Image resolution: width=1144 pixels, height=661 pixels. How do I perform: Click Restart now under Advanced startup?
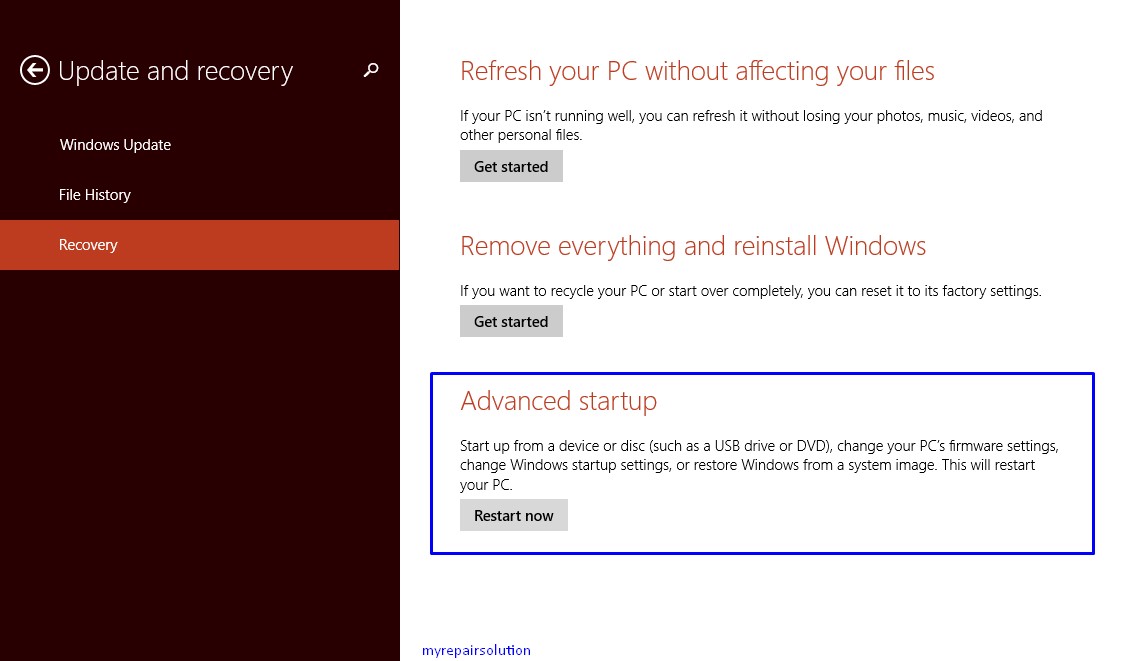513,515
